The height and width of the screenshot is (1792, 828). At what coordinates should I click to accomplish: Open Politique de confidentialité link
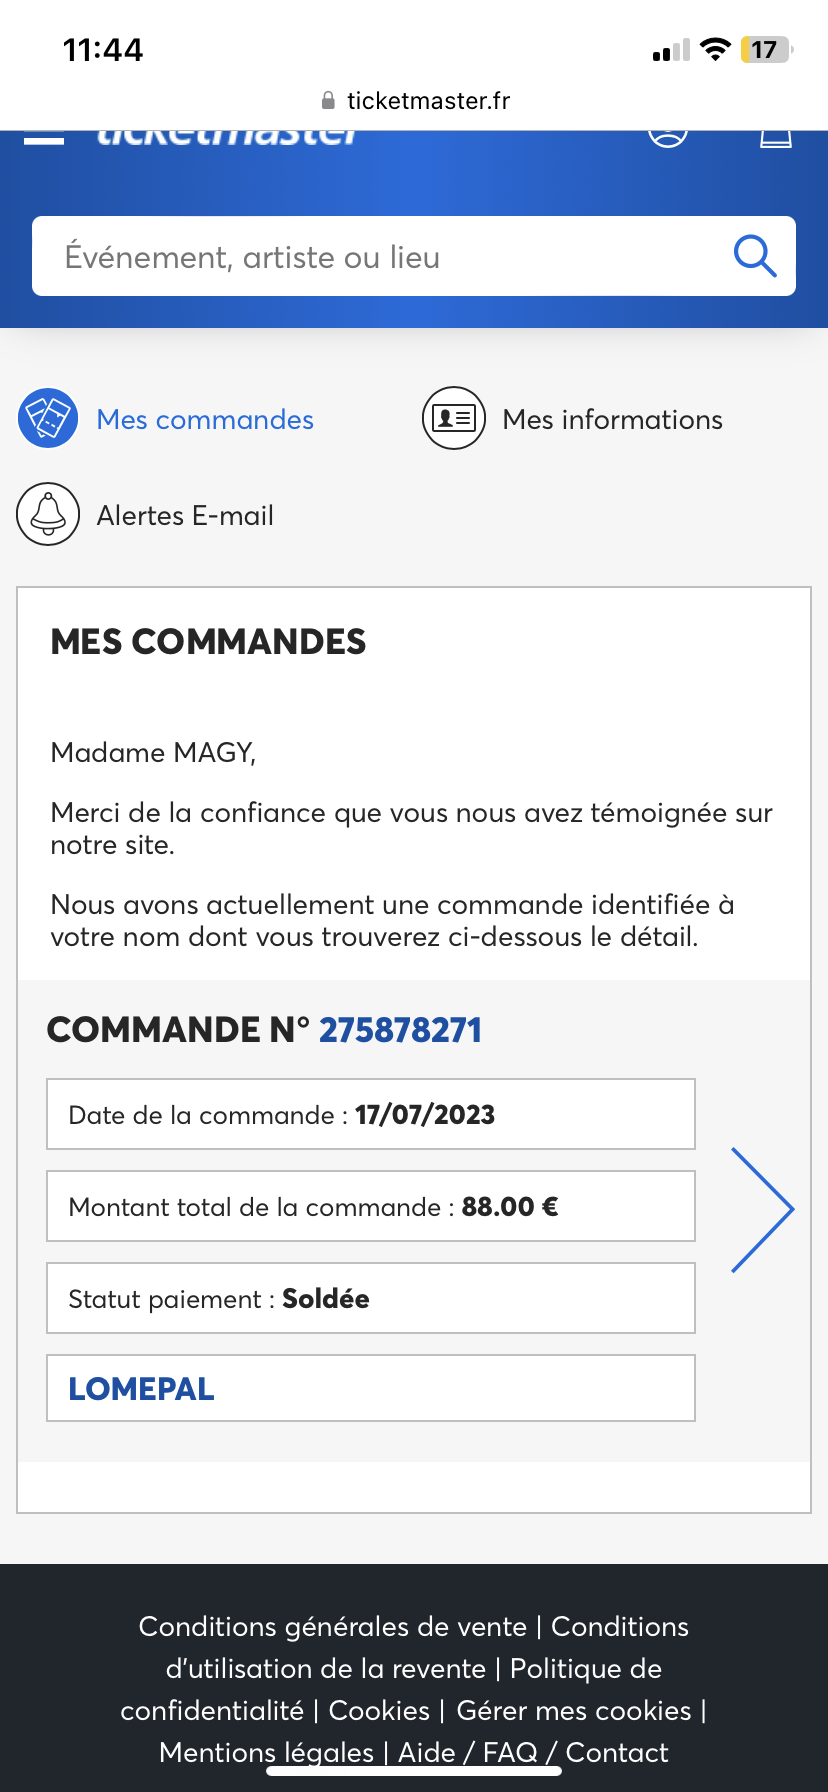[x=586, y=1669]
